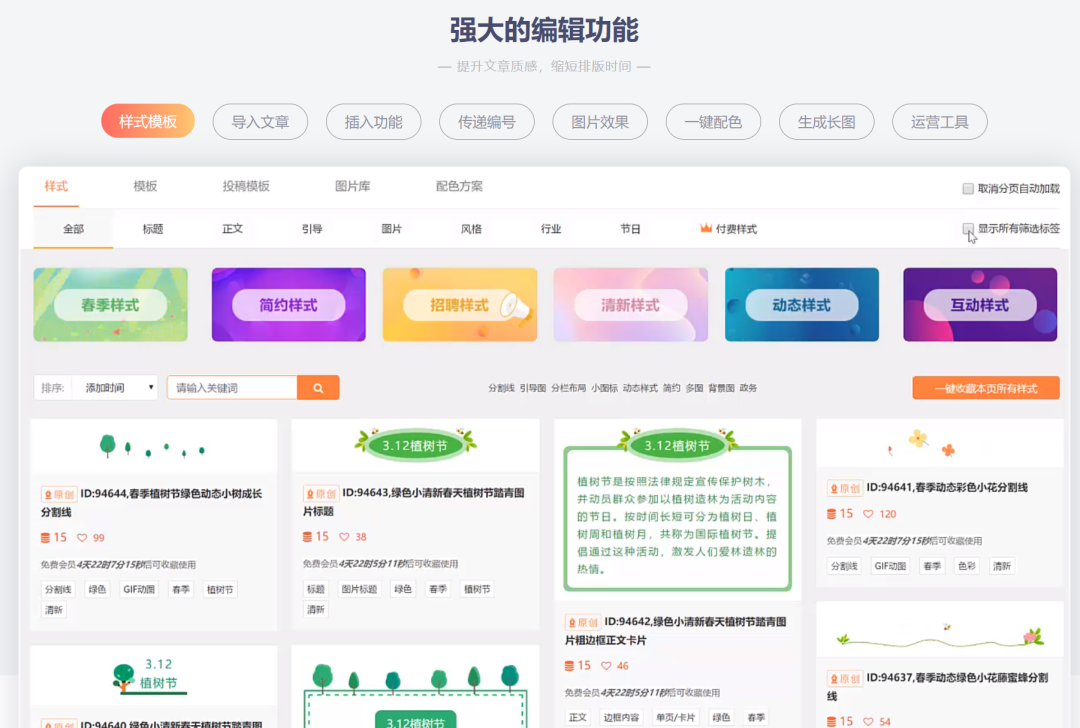Click the 分割线 quick keyword link

click(x=501, y=388)
